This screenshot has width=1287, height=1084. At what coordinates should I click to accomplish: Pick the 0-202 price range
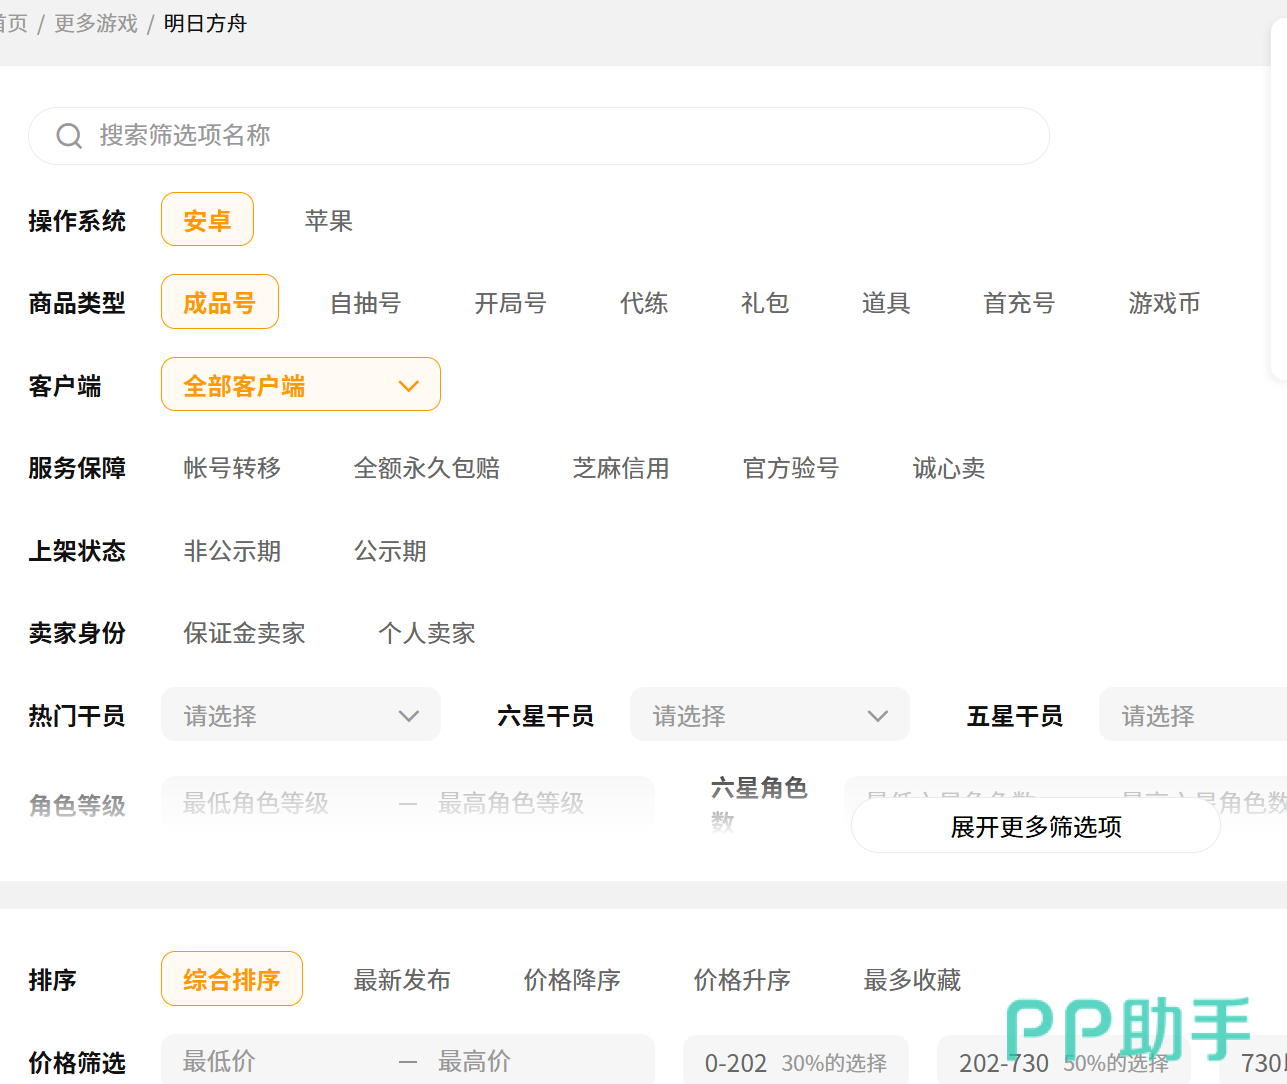click(x=795, y=1062)
